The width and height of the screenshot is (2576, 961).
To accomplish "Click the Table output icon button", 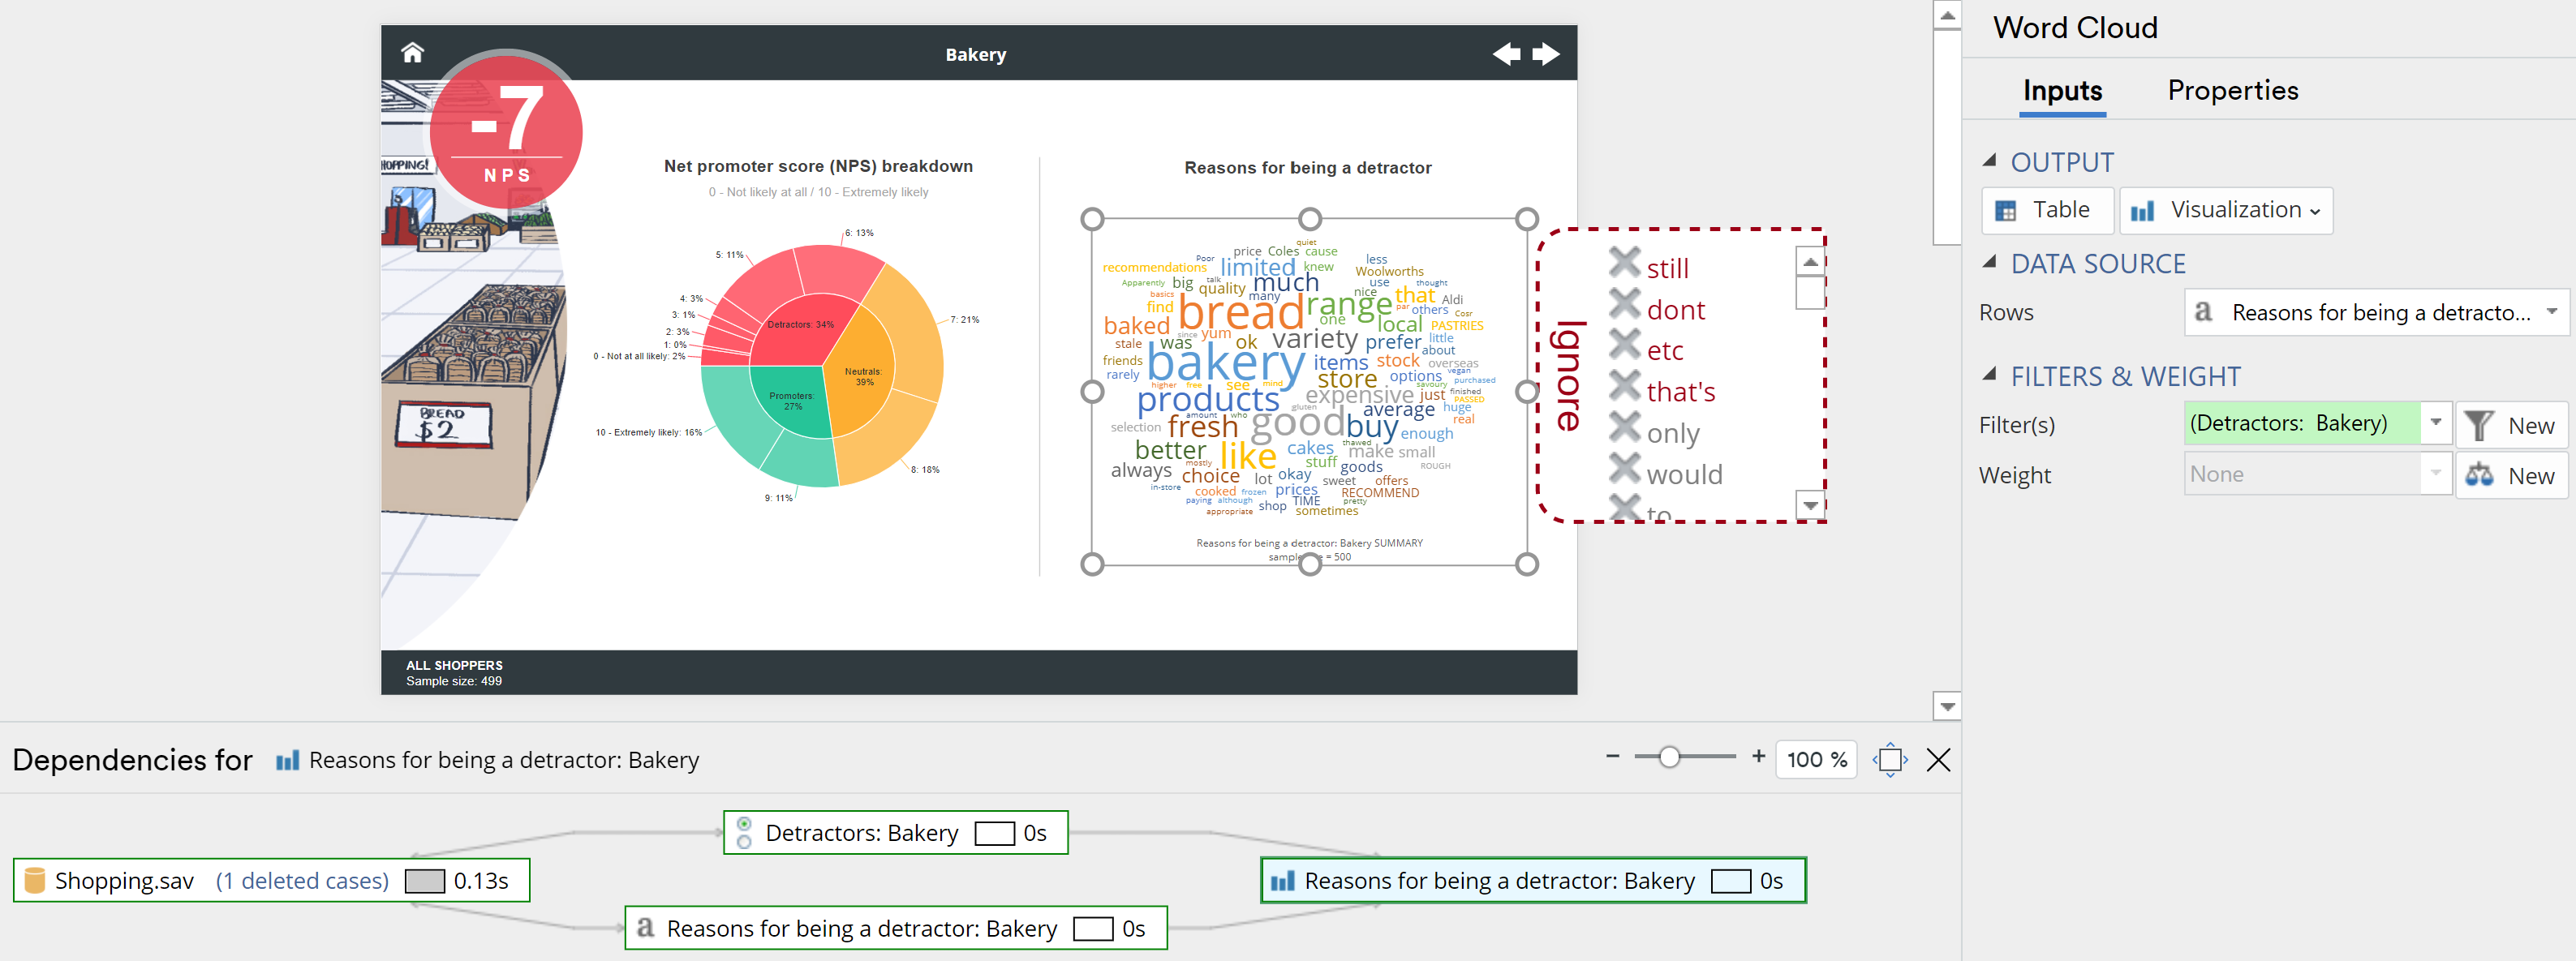I will point(2047,210).
